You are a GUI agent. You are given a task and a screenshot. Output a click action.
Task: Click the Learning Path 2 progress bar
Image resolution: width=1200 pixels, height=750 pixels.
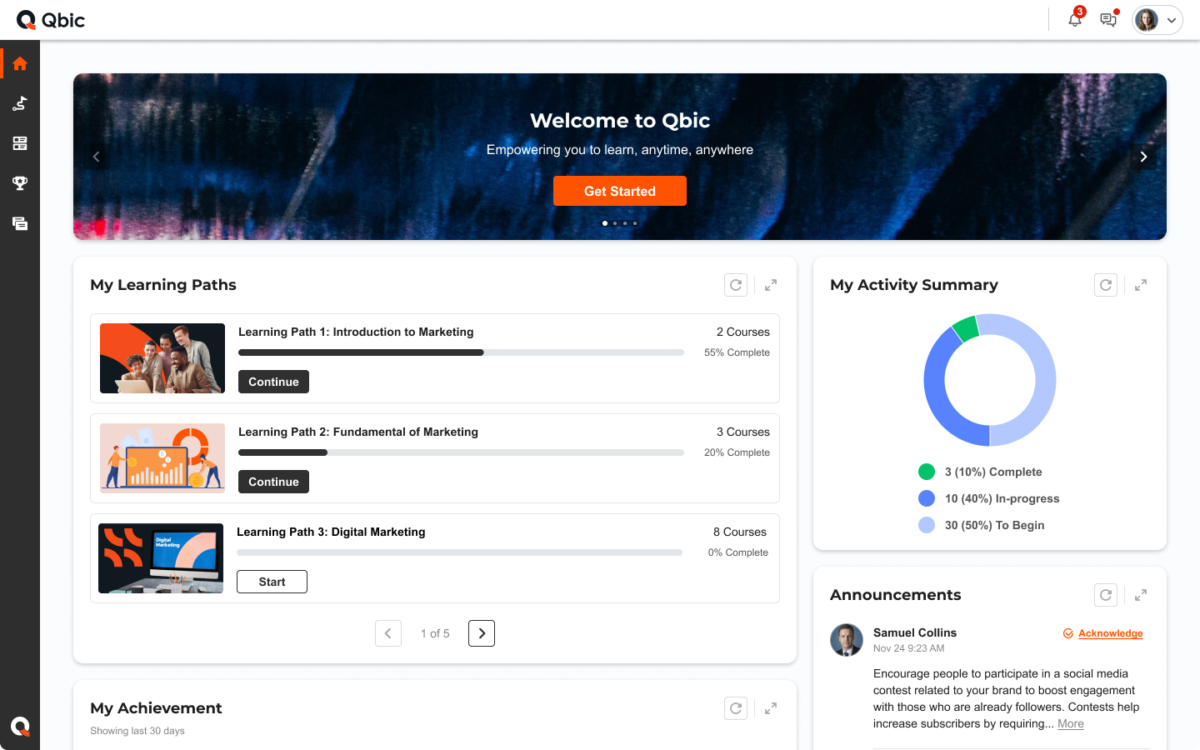[459, 452]
